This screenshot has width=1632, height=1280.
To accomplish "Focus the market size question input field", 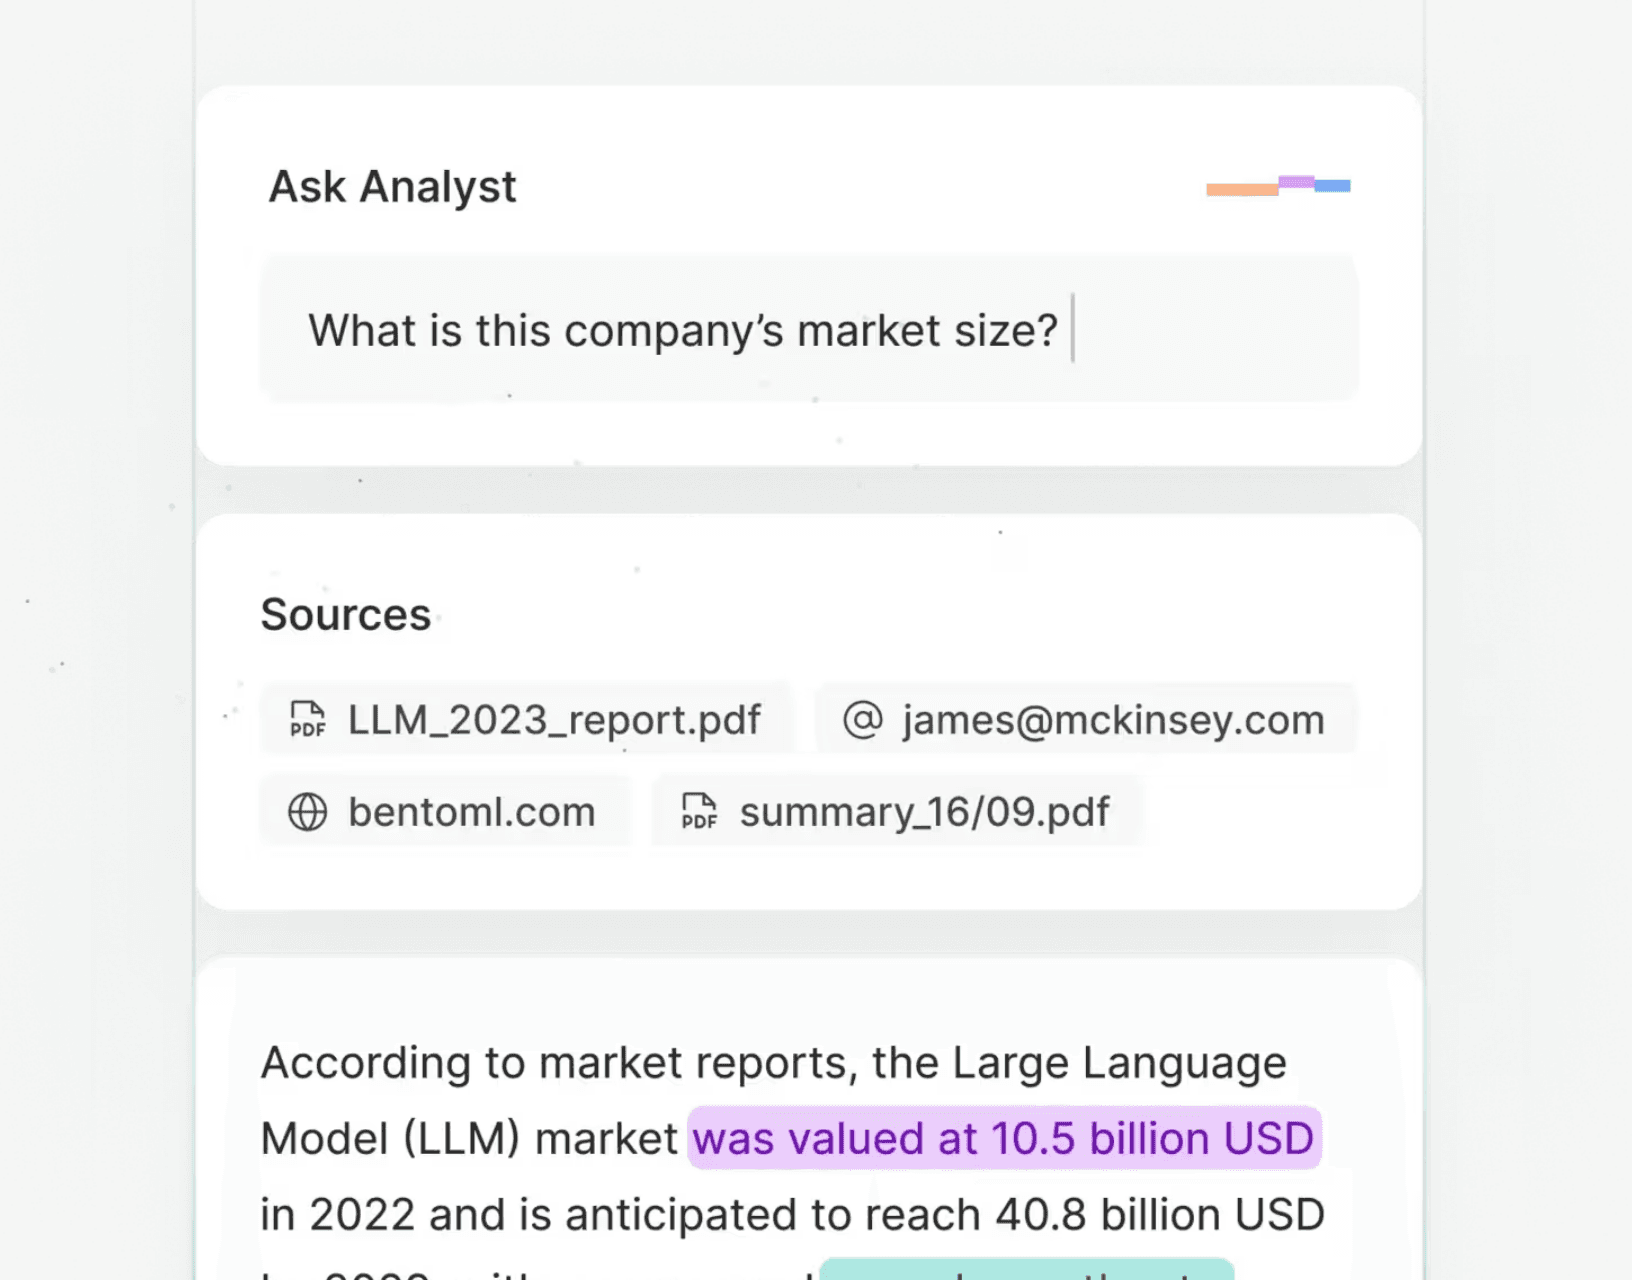I will (x=808, y=330).
